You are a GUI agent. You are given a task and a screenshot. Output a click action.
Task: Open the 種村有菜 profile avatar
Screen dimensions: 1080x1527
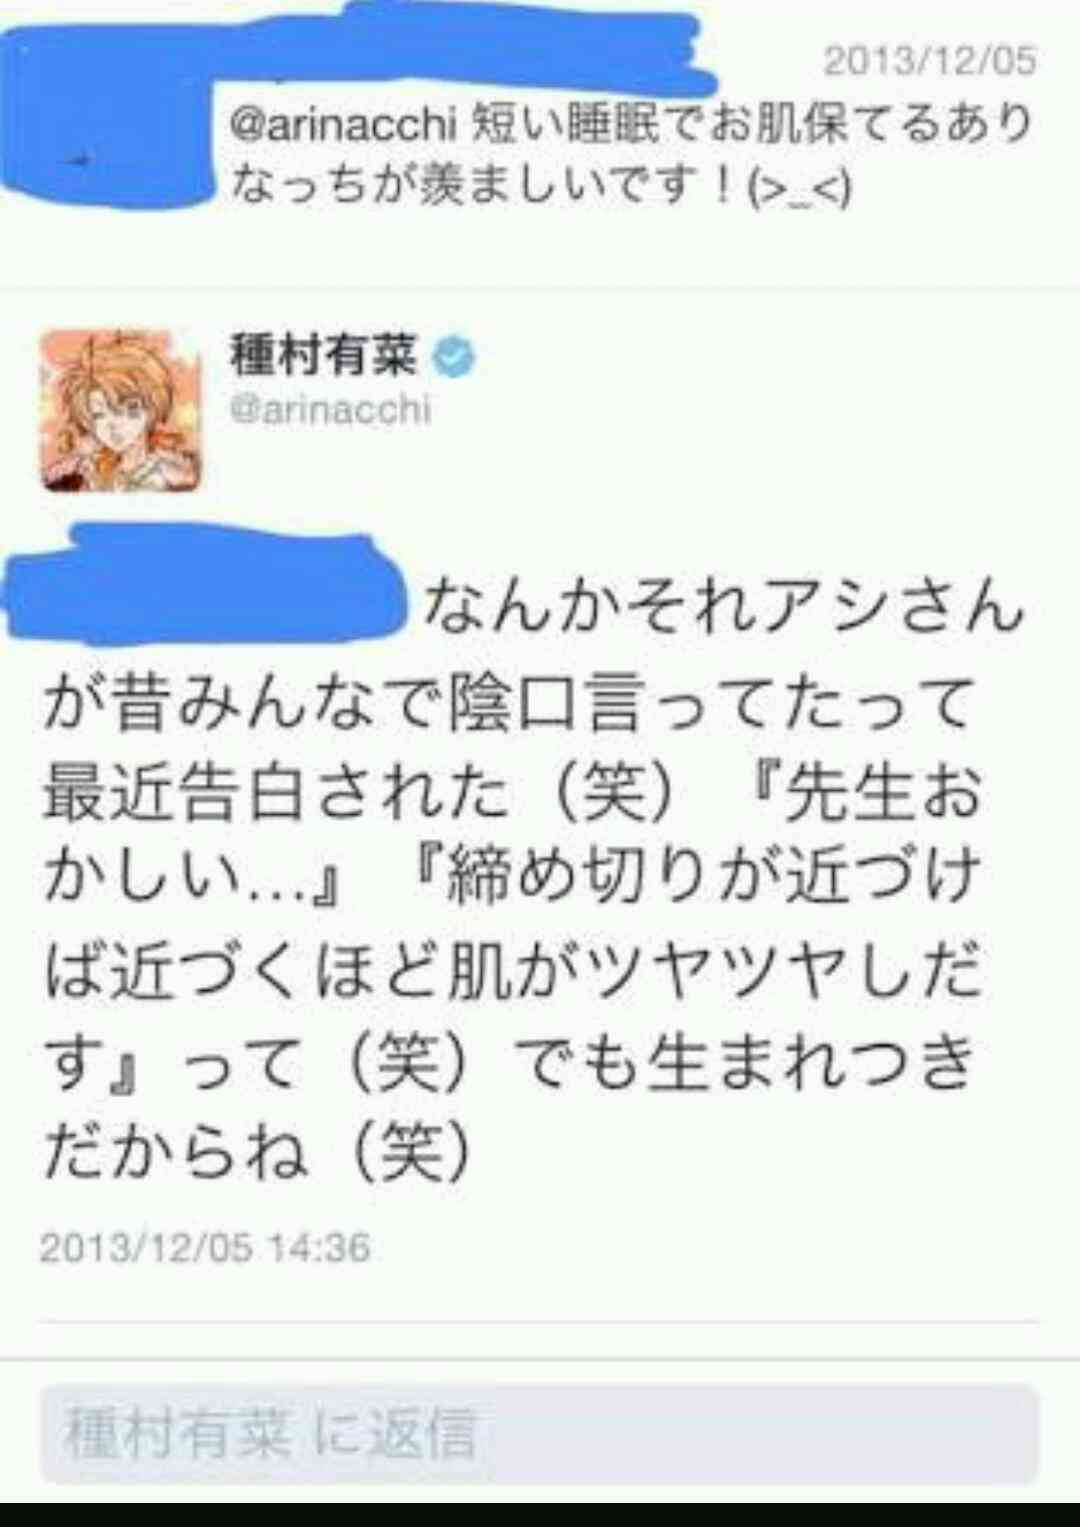[x=120, y=410]
